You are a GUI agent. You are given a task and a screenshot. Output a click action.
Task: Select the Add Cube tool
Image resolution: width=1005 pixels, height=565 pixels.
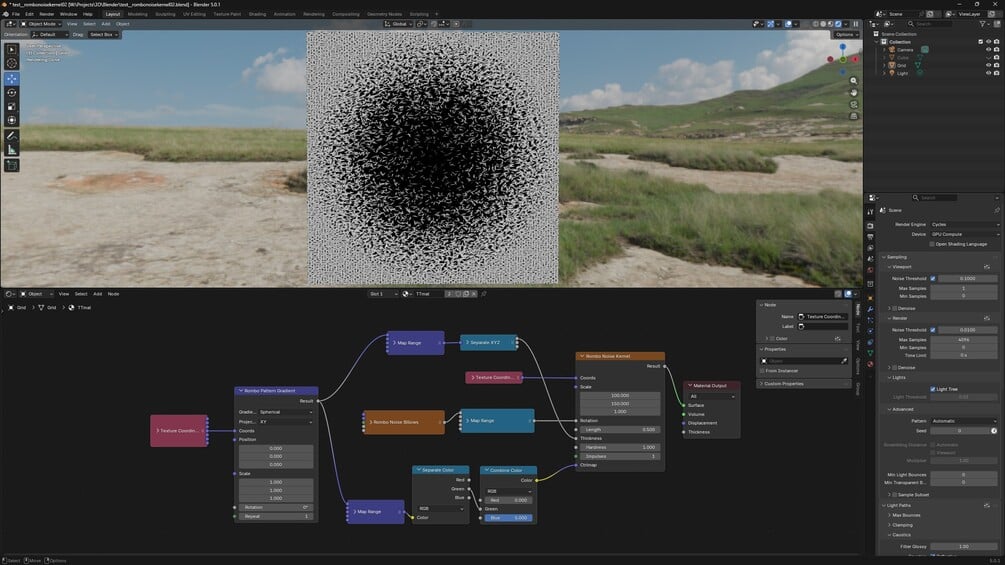pos(12,165)
